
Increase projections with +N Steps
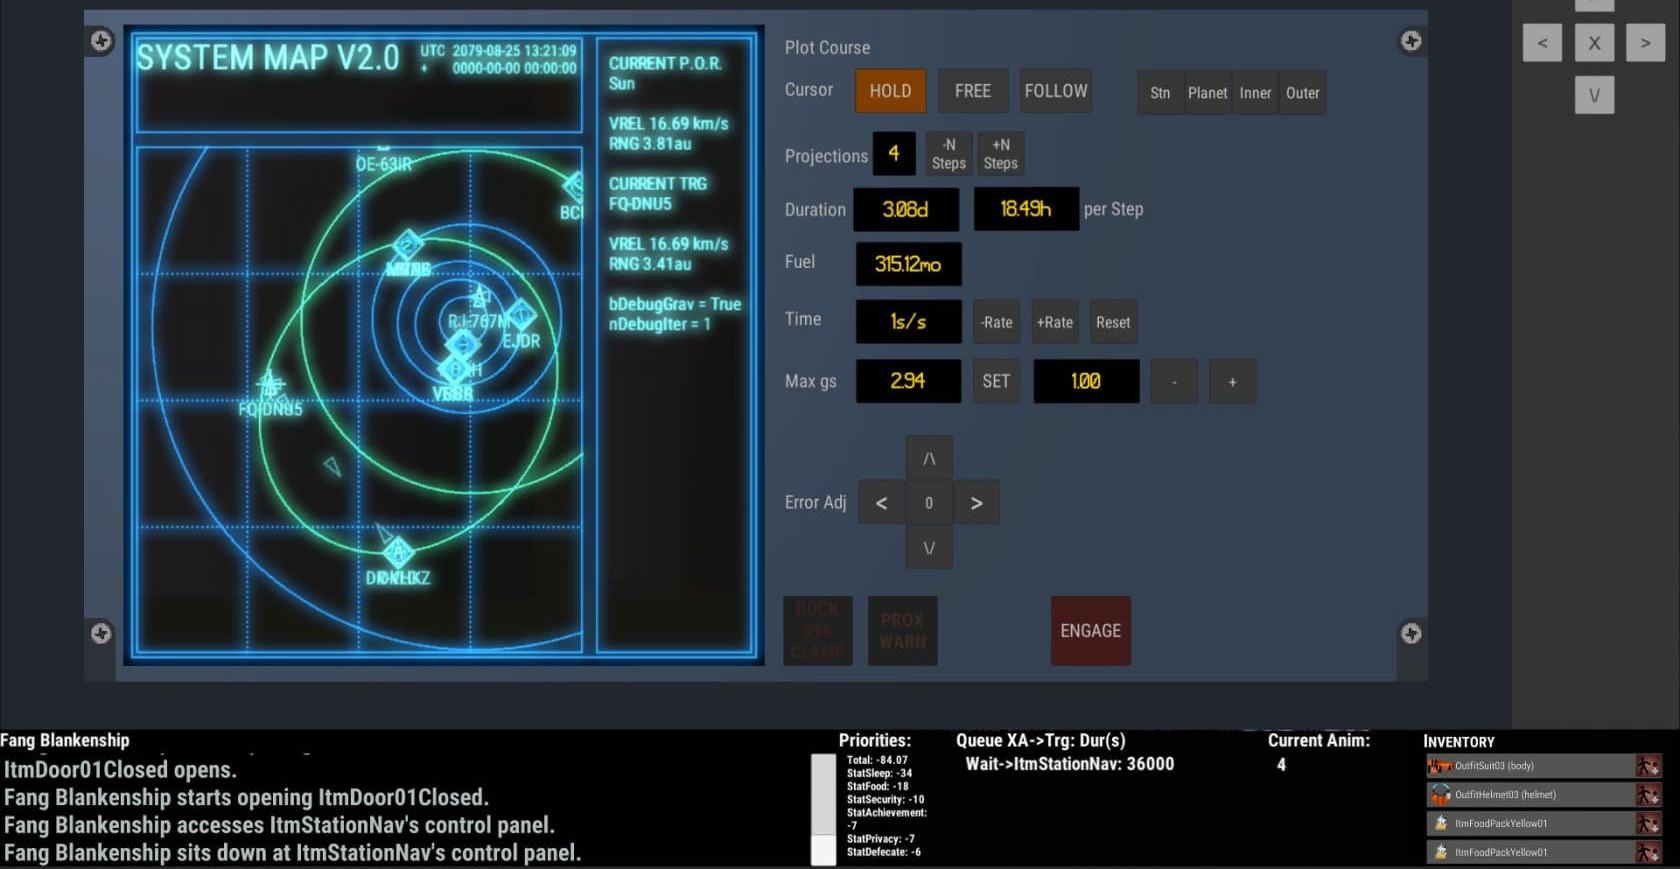click(1000, 154)
